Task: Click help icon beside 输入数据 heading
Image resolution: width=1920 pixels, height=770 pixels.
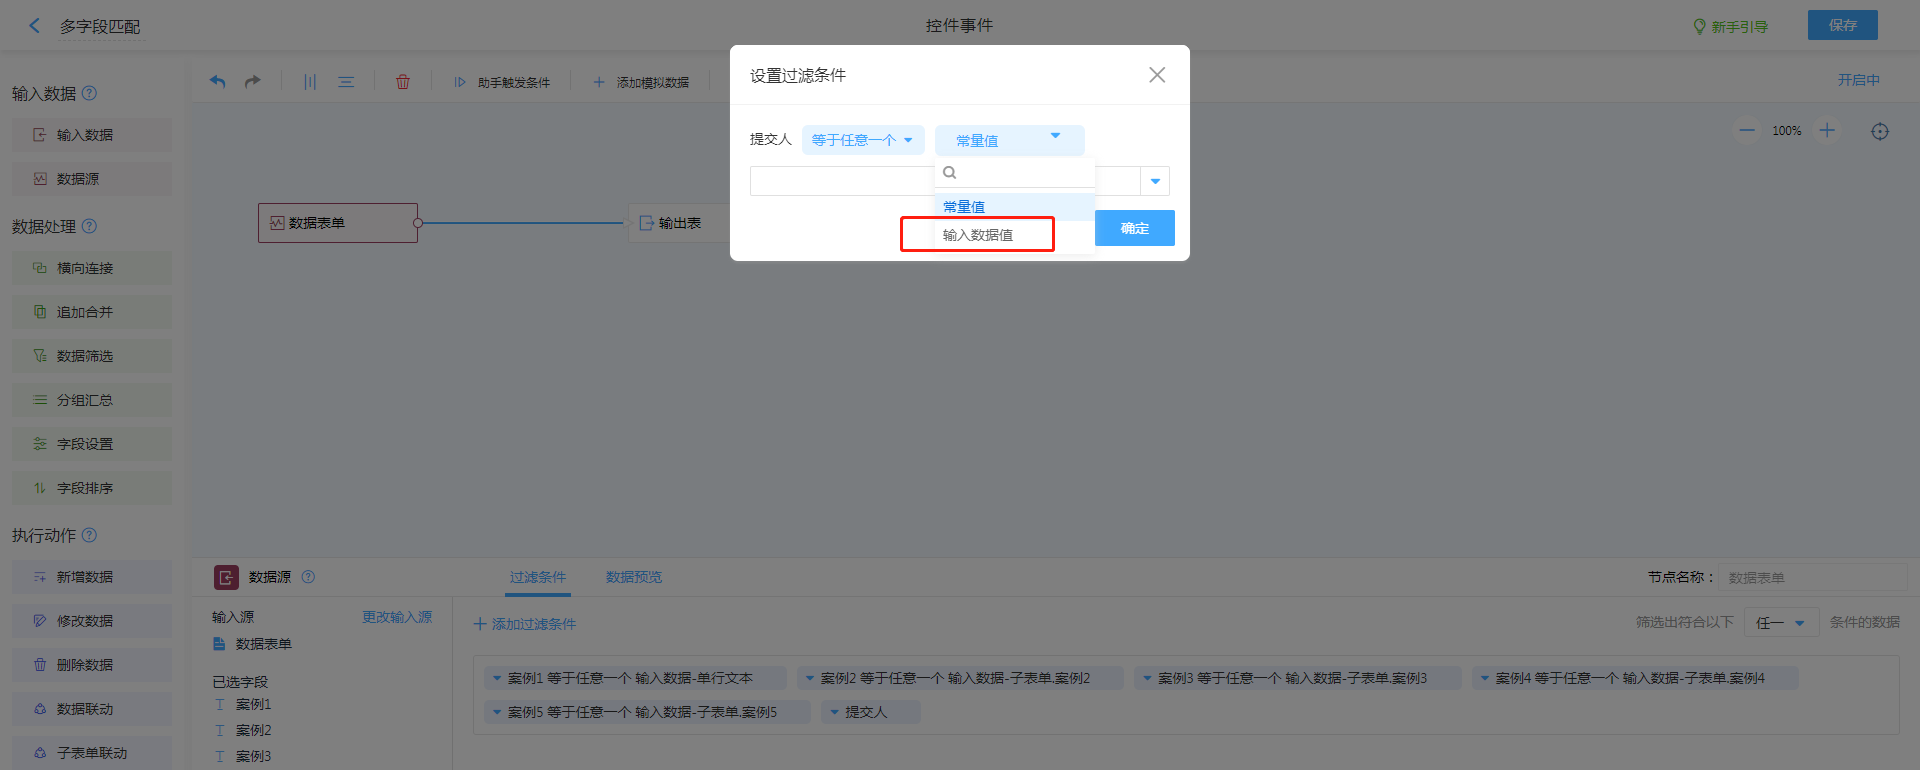Action: point(89,93)
